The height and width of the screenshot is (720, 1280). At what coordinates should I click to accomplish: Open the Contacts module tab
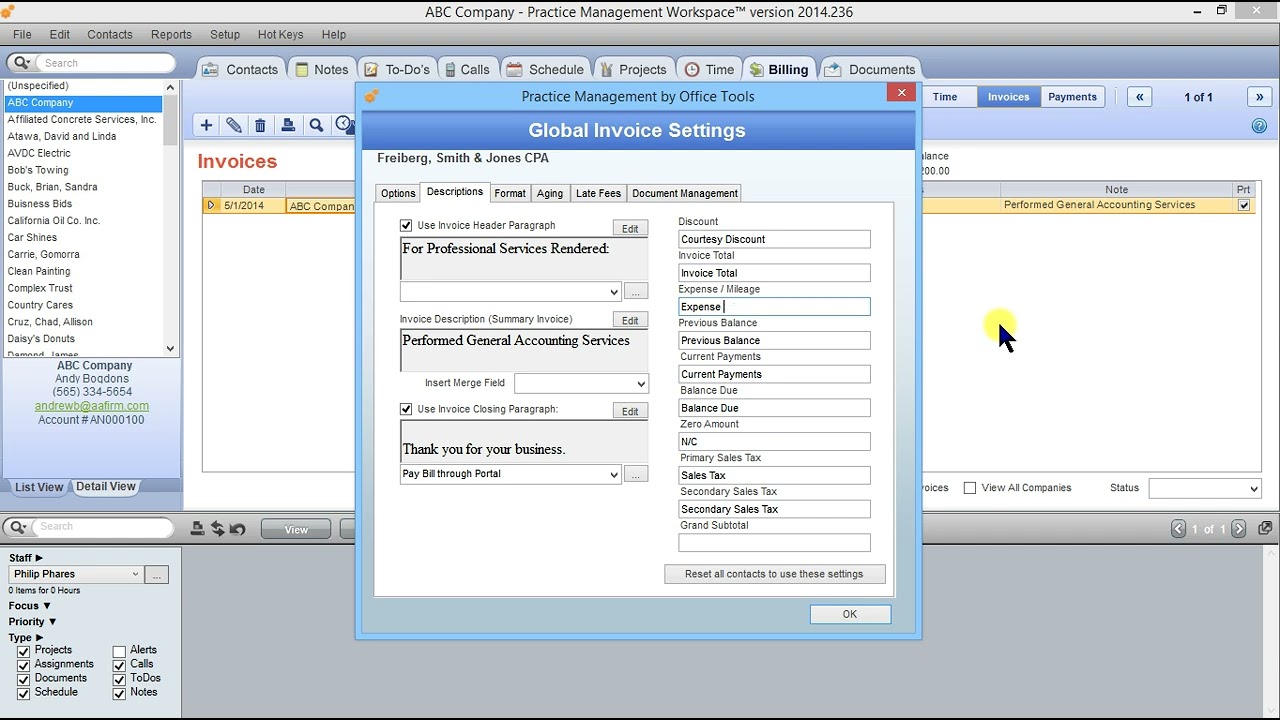click(x=240, y=69)
